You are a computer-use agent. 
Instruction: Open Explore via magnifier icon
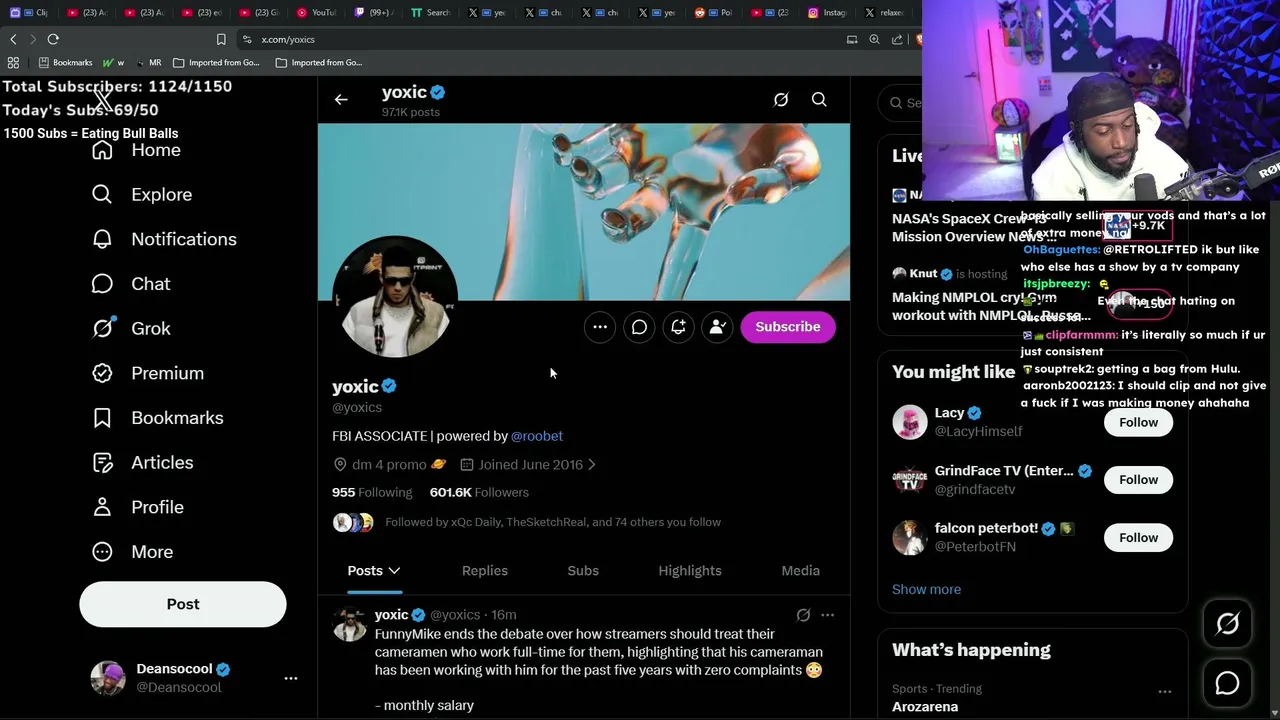pos(102,194)
